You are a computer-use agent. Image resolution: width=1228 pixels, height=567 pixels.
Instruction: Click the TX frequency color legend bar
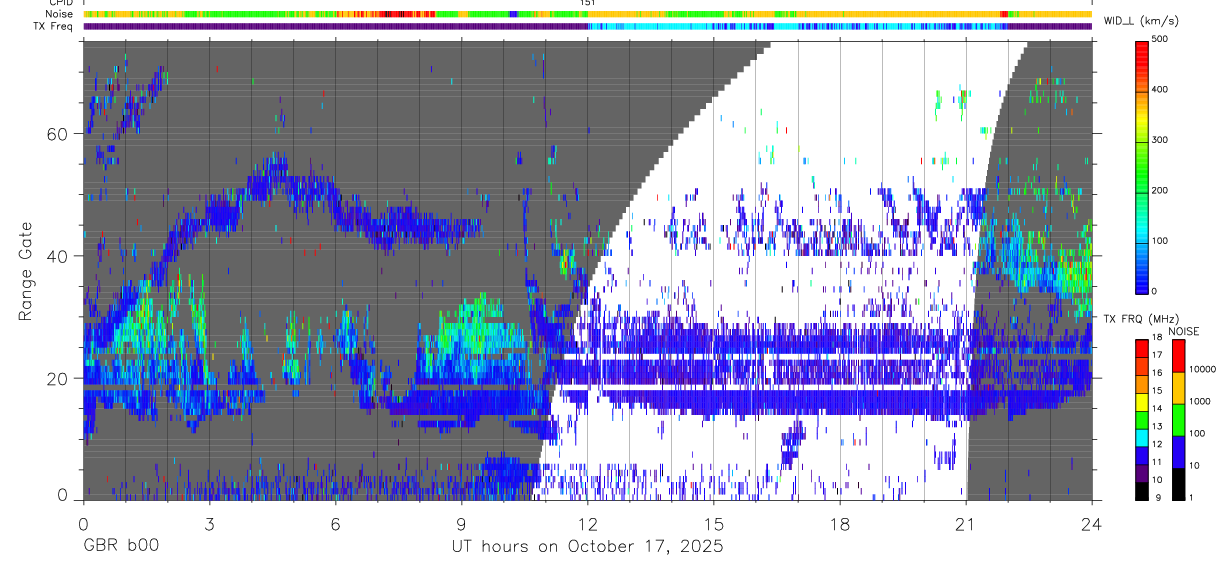(x=1142, y=420)
